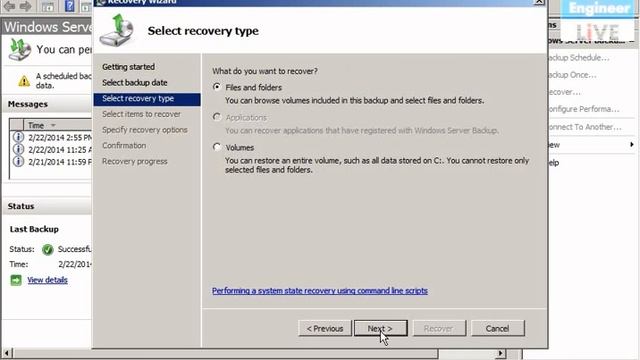Click the Next button in Recovery Wizard

pos(380,328)
